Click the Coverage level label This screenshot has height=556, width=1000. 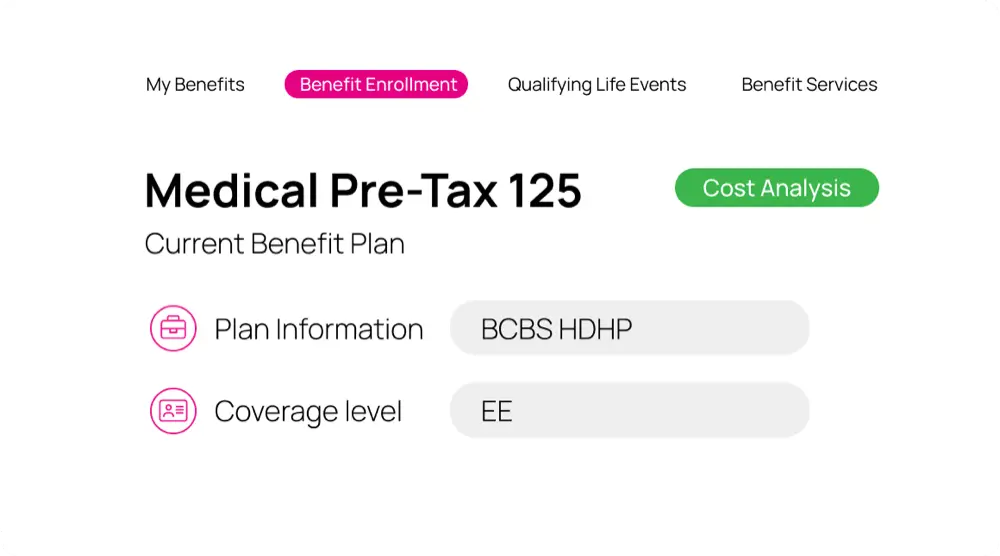308,411
